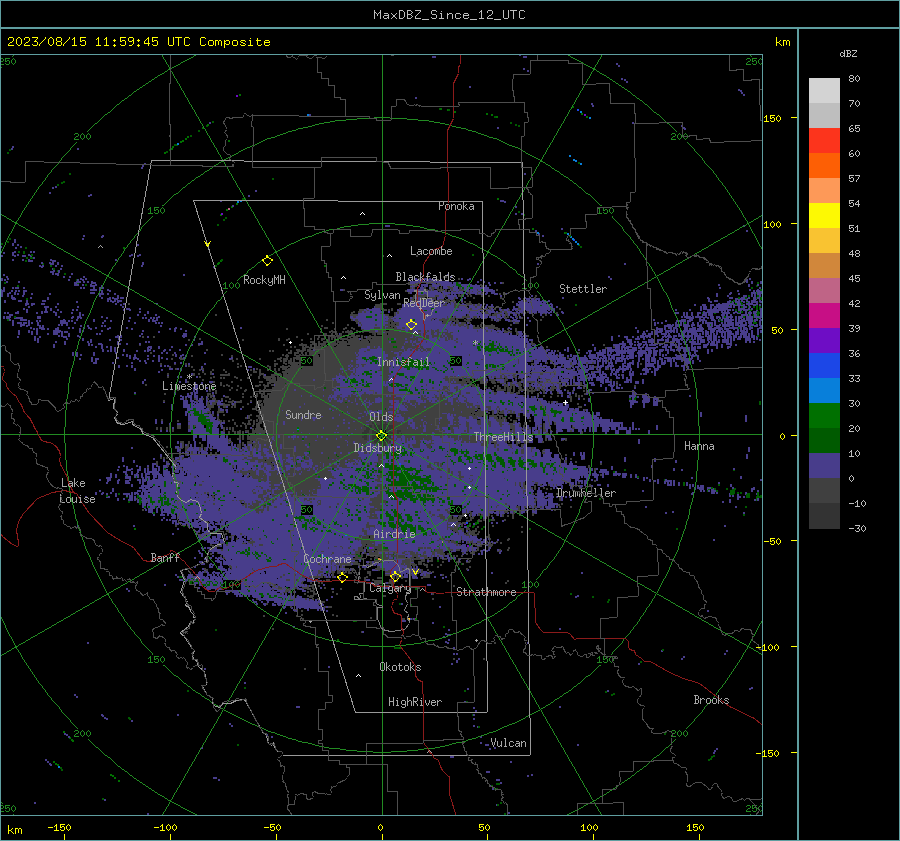Select the bright yellow 51-54 dBZ legend swatch
Screen dimensions: 900x841
point(824,216)
